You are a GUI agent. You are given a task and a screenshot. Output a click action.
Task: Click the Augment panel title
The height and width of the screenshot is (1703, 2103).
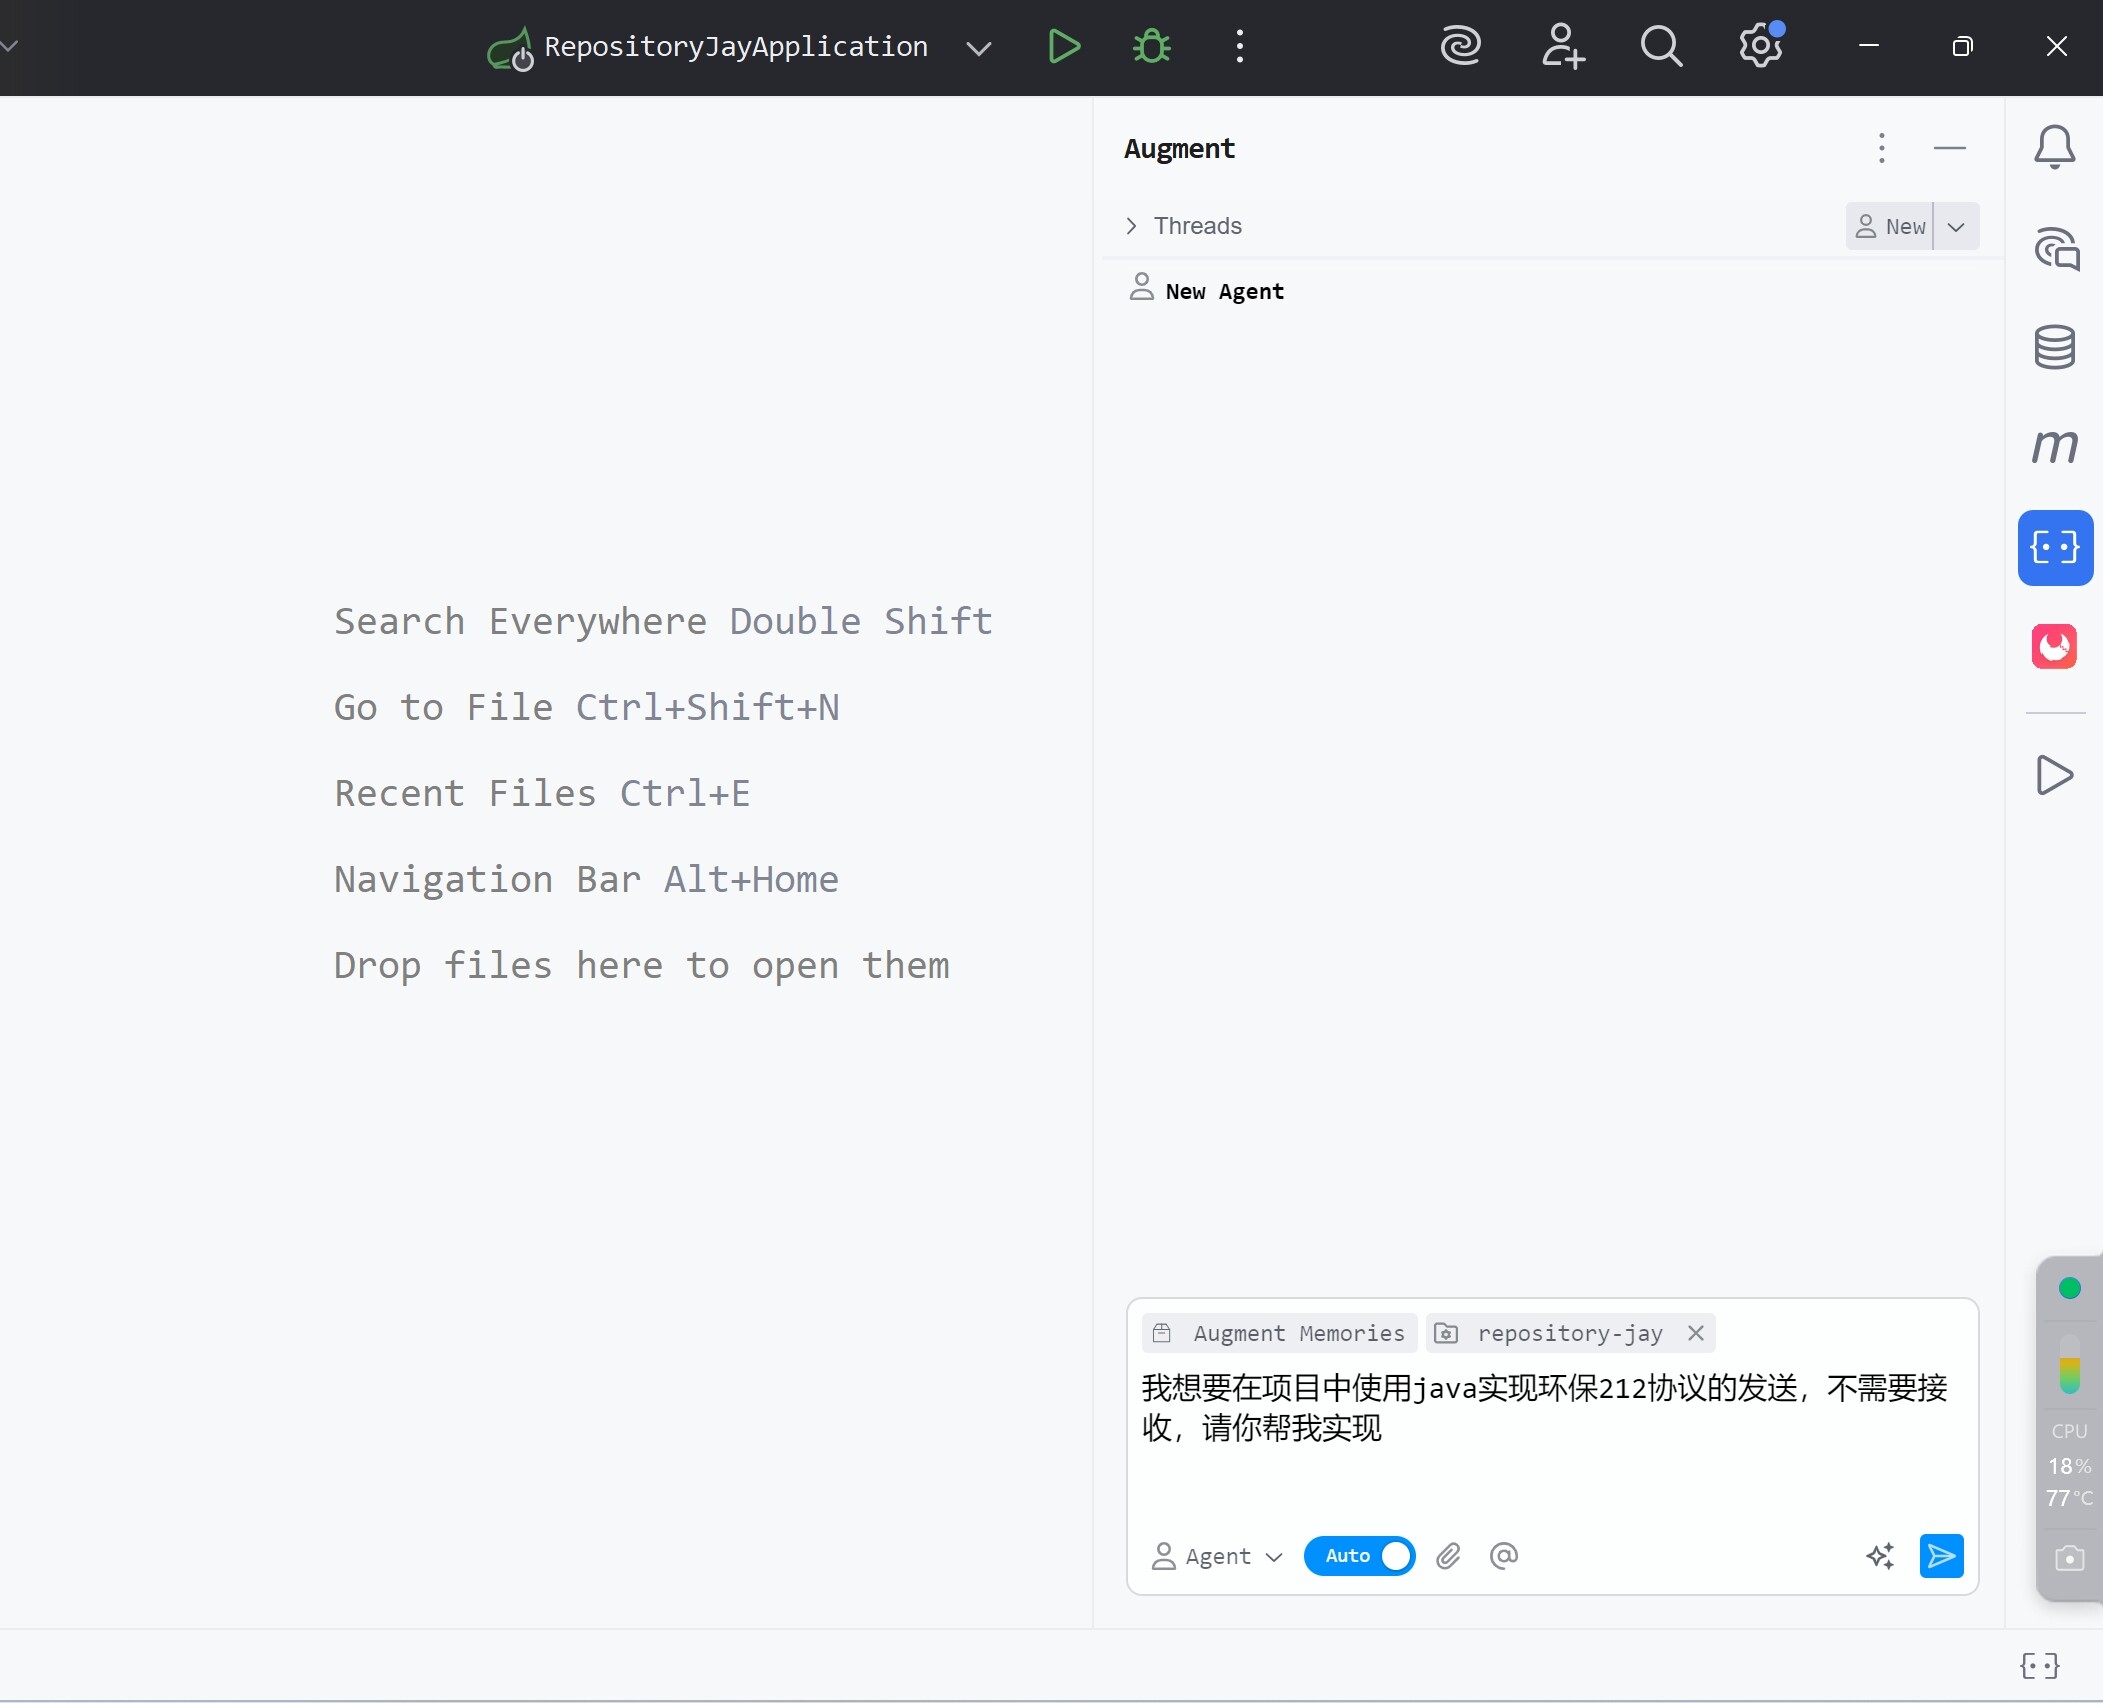pos(1179,149)
